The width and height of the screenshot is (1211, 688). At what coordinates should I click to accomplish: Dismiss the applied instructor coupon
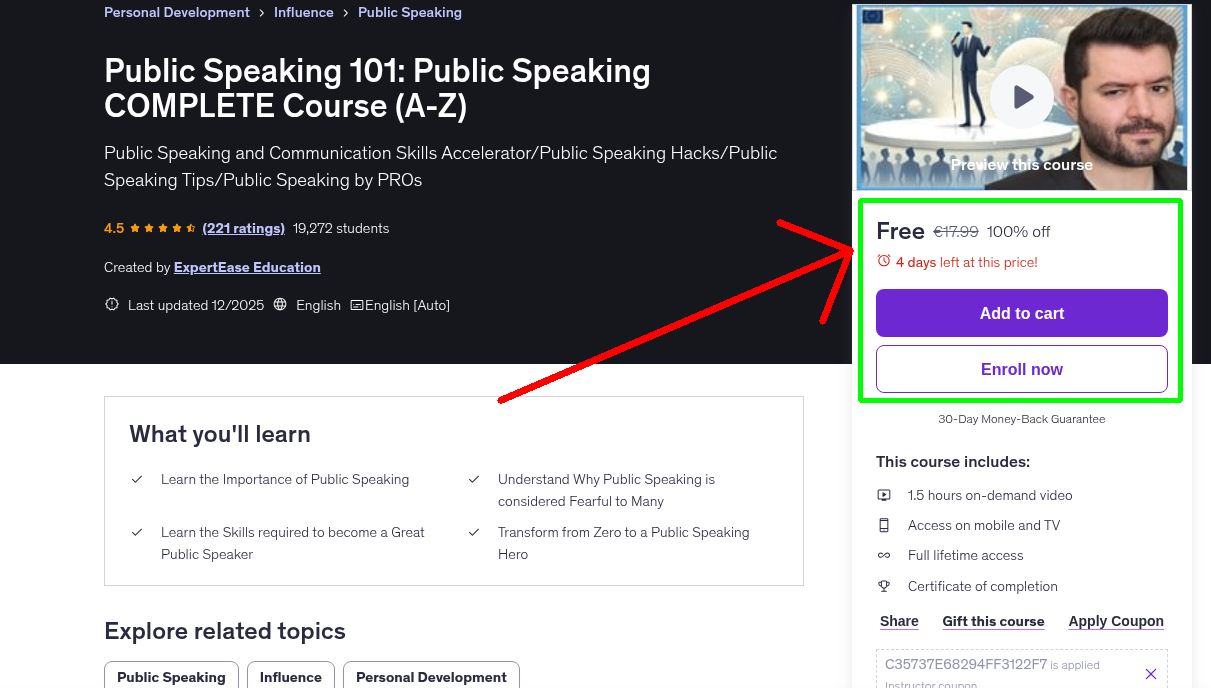click(1151, 674)
